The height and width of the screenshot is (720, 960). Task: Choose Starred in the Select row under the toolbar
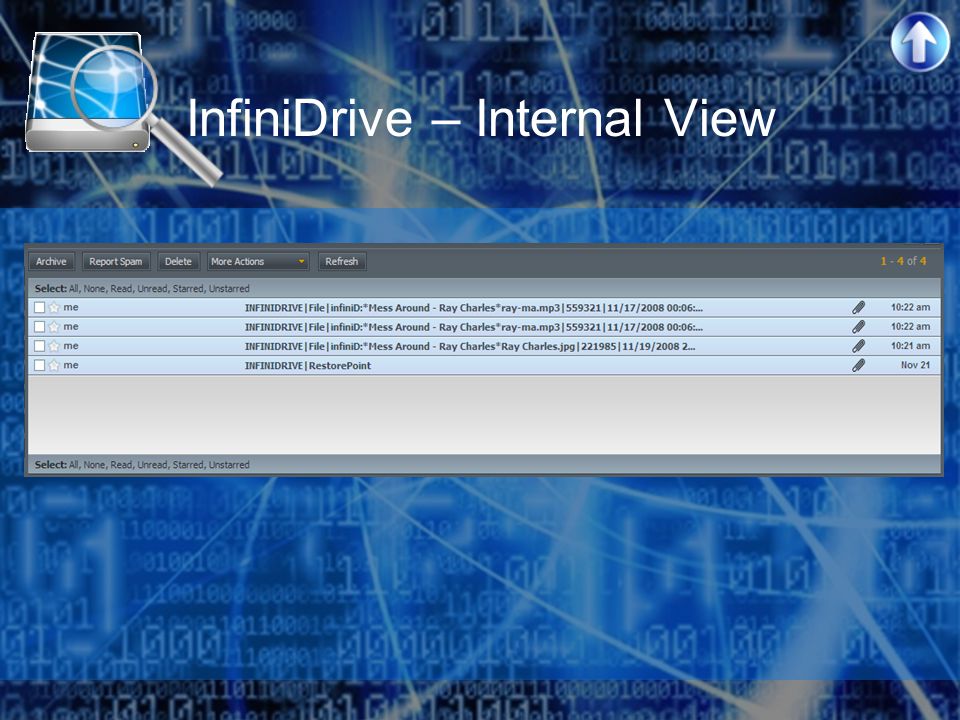189,288
